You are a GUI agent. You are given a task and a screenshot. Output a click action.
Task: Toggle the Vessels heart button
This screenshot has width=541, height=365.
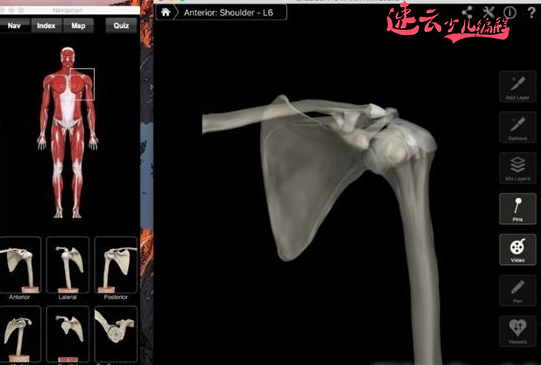coord(518,331)
